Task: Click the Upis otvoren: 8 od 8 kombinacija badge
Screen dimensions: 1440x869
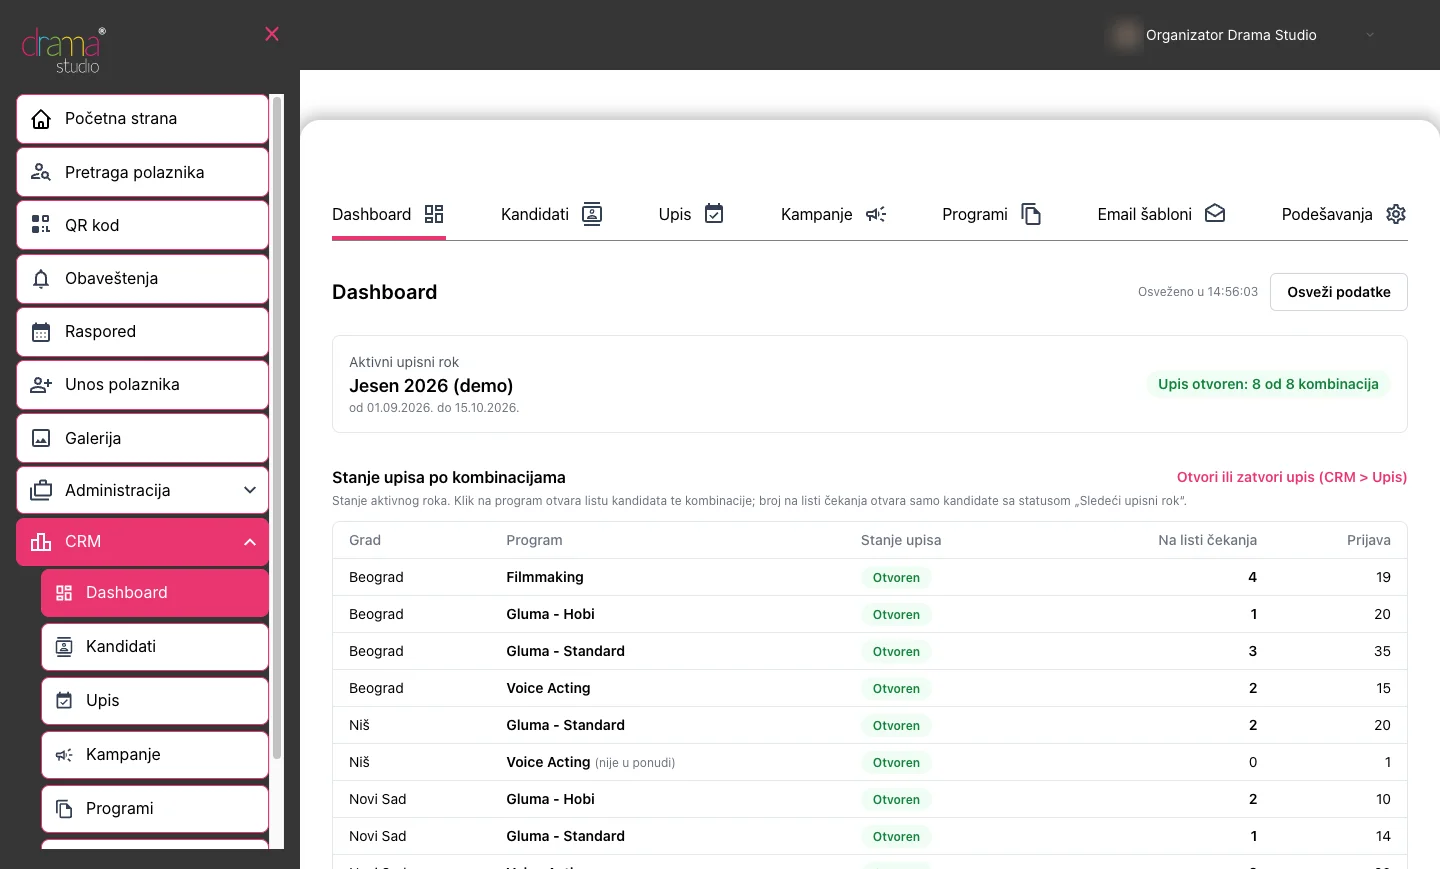Action: click(x=1268, y=384)
